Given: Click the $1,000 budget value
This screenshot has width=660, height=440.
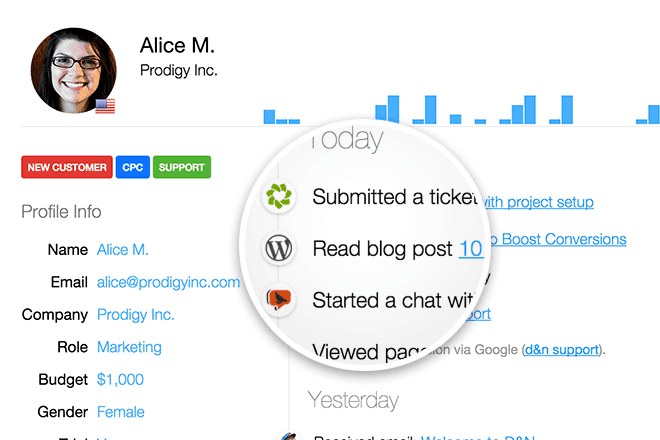Looking at the screenshot, I should coord(120,379).
